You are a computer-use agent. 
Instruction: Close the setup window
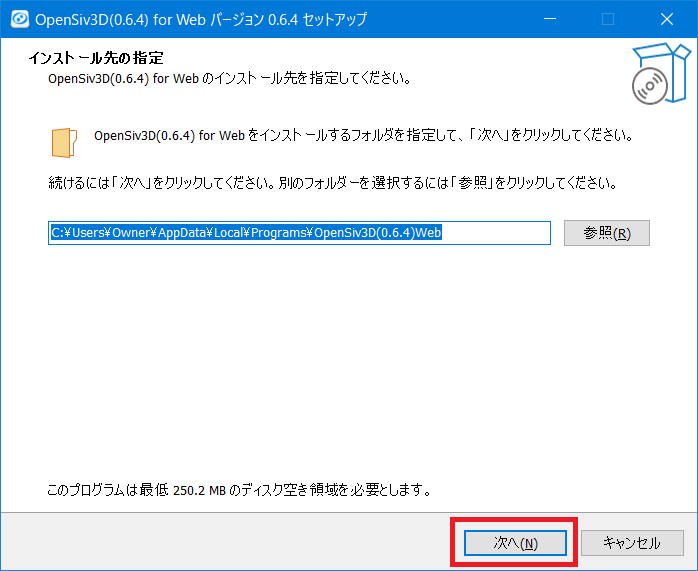coord(667,19)
